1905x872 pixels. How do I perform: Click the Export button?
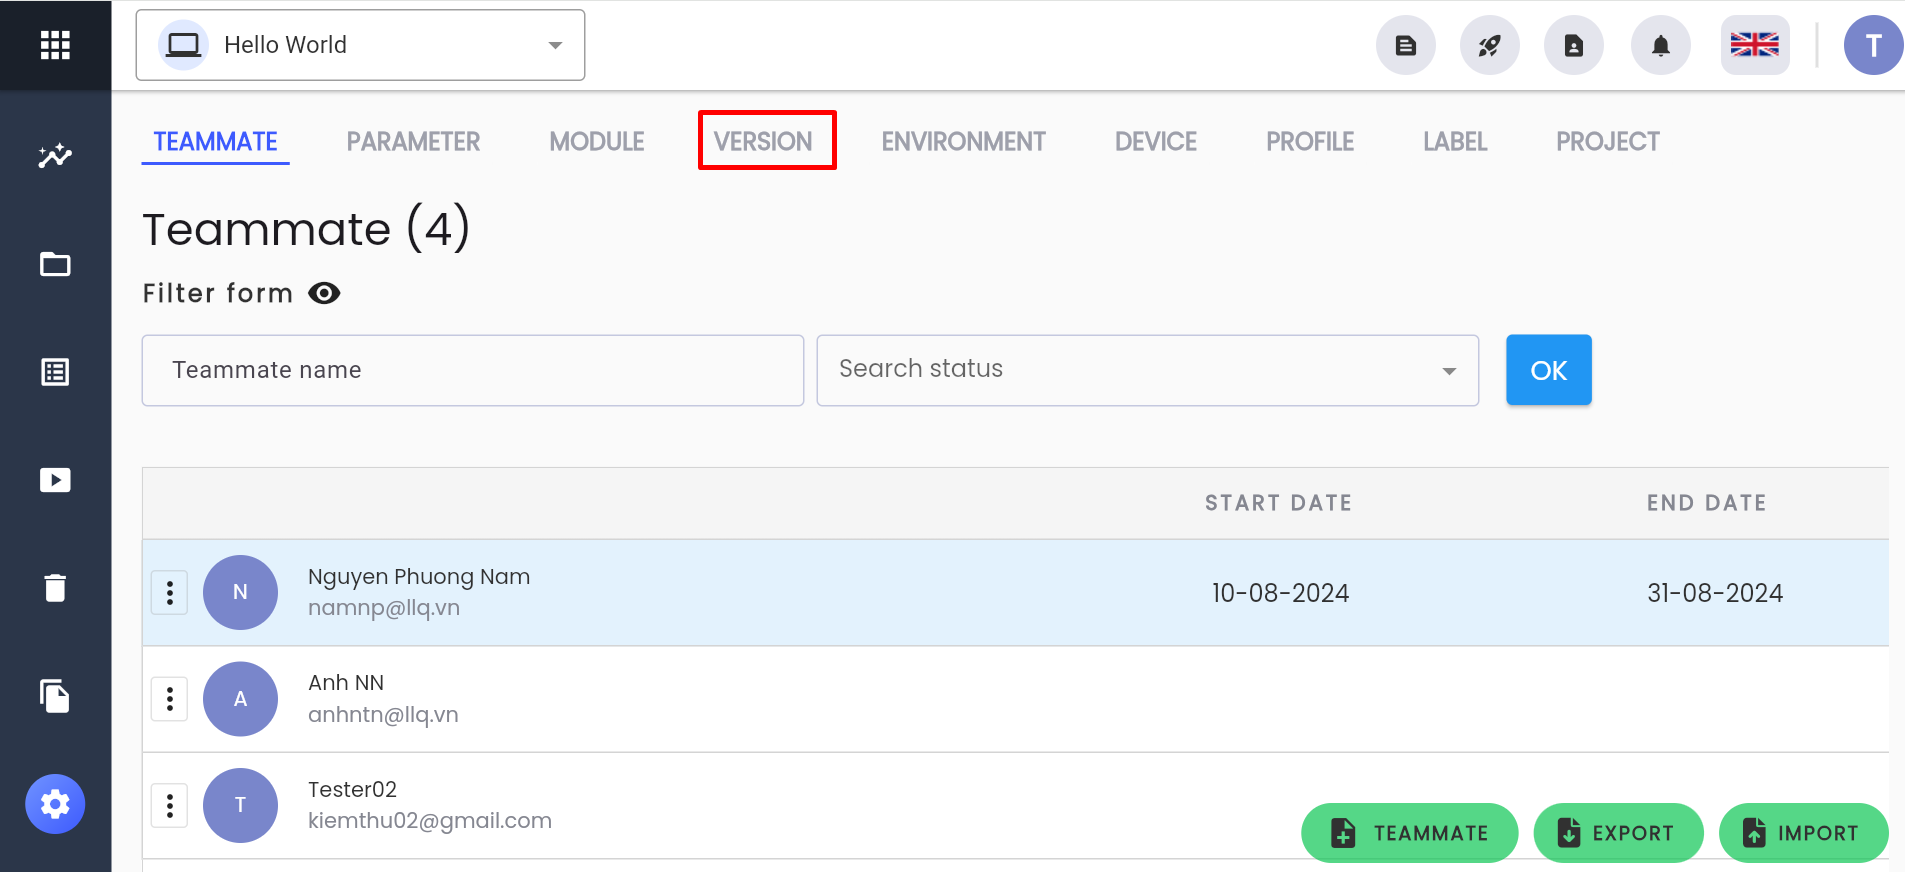pos(1619,833)
